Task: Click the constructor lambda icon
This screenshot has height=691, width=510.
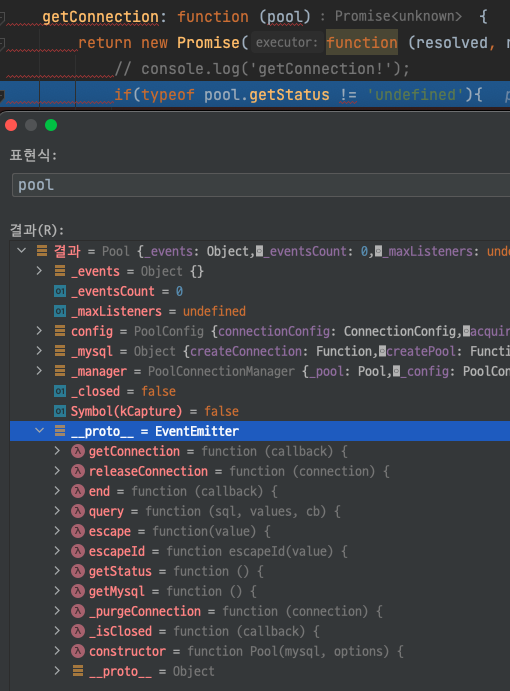Action: pyautogui.click(x=78, y=651)
